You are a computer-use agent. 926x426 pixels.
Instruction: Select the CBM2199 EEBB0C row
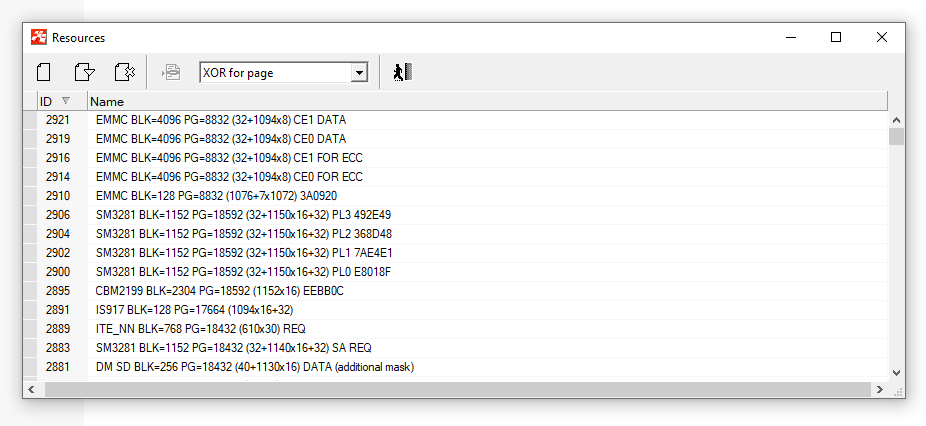point(219,291)
